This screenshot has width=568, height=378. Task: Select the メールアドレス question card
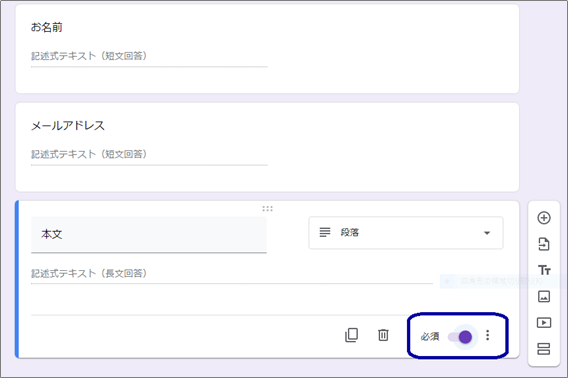click(267, 147)
